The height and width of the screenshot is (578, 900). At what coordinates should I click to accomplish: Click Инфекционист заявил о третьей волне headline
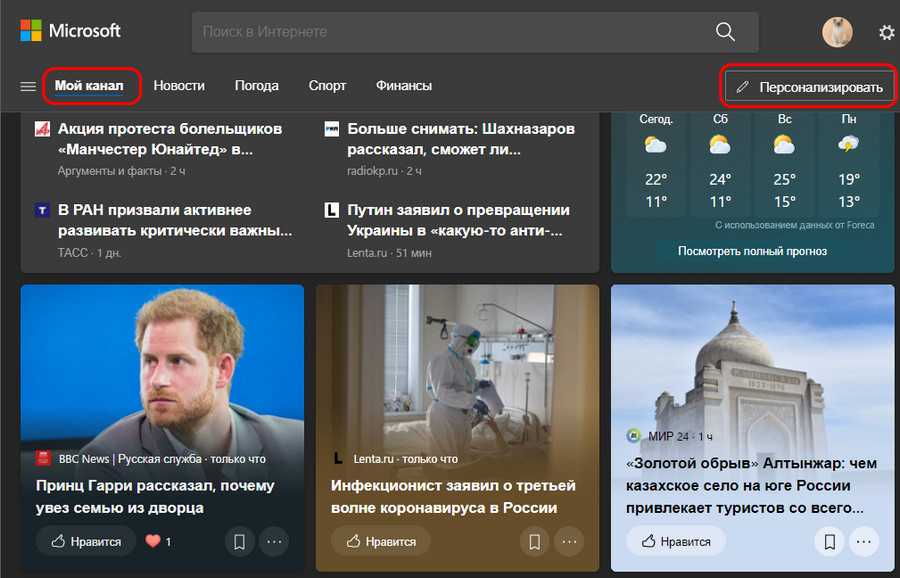click(453, 496)
